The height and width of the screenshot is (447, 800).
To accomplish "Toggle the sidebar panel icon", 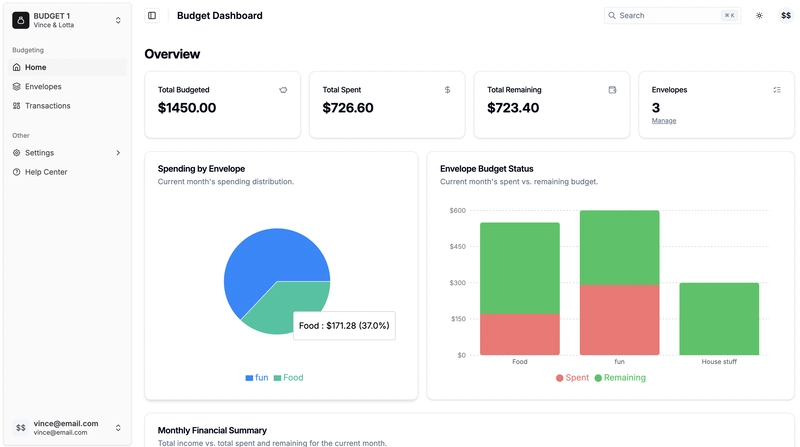I will click(152, 15).
